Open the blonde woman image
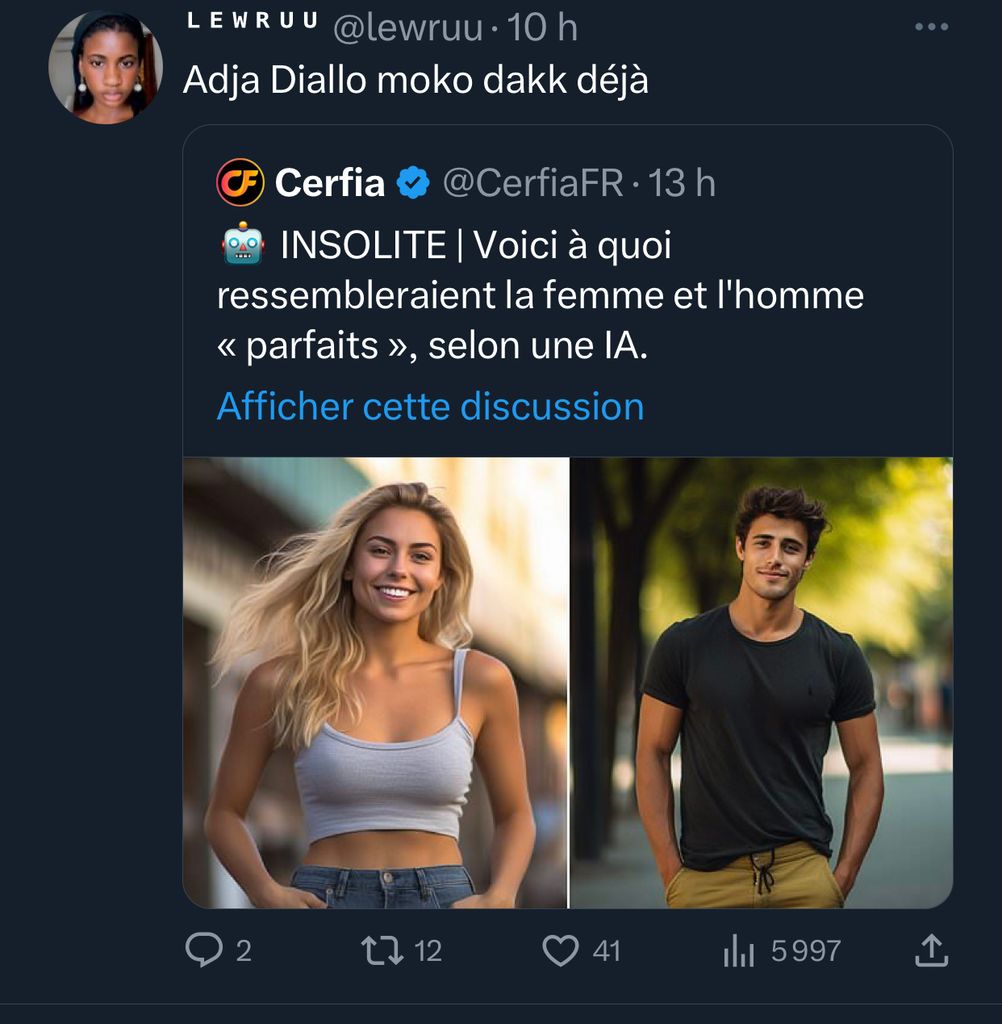Screen dimensions: 1002x1024 tap(375, 683)
